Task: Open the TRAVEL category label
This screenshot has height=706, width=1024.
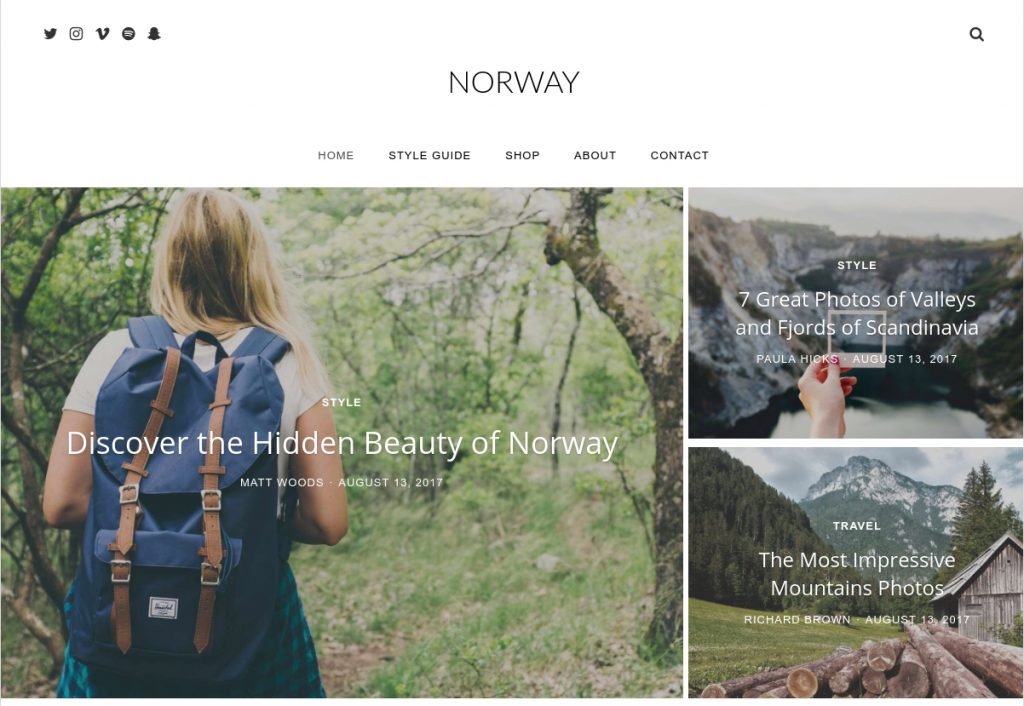Action: 857,526
